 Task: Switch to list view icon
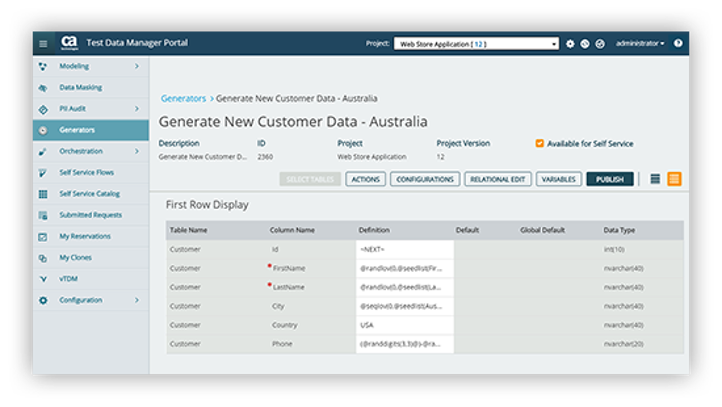click(655, 179)
